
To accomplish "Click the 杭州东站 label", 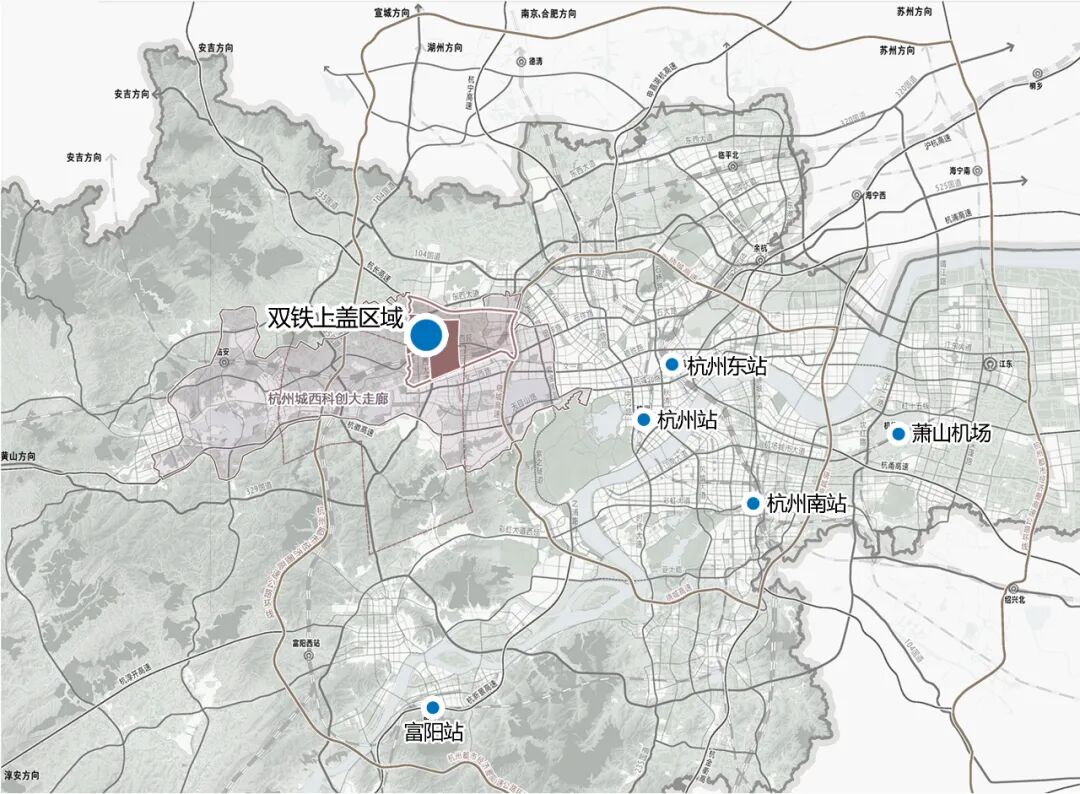I will tap(727, 366).
